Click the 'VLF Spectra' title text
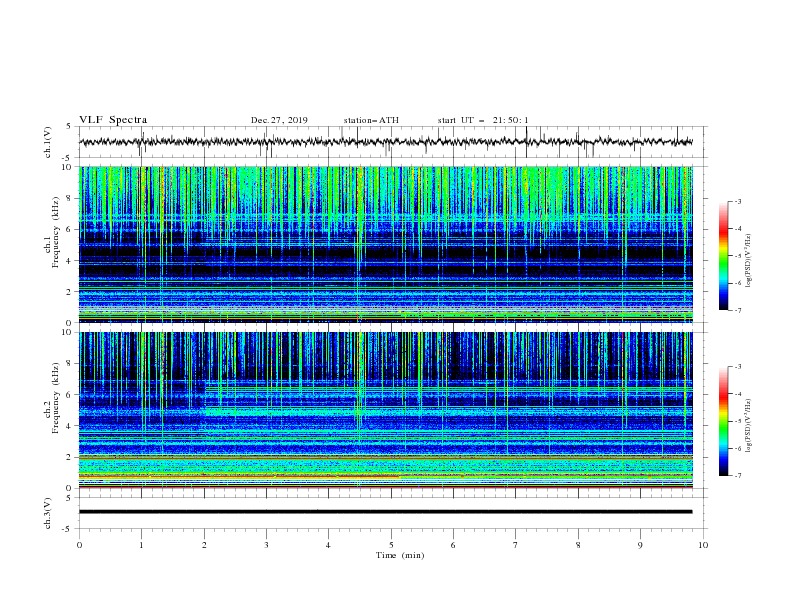The width and height of the screenshot is (792, 612). pyautogui.click(x=113, y=120)
